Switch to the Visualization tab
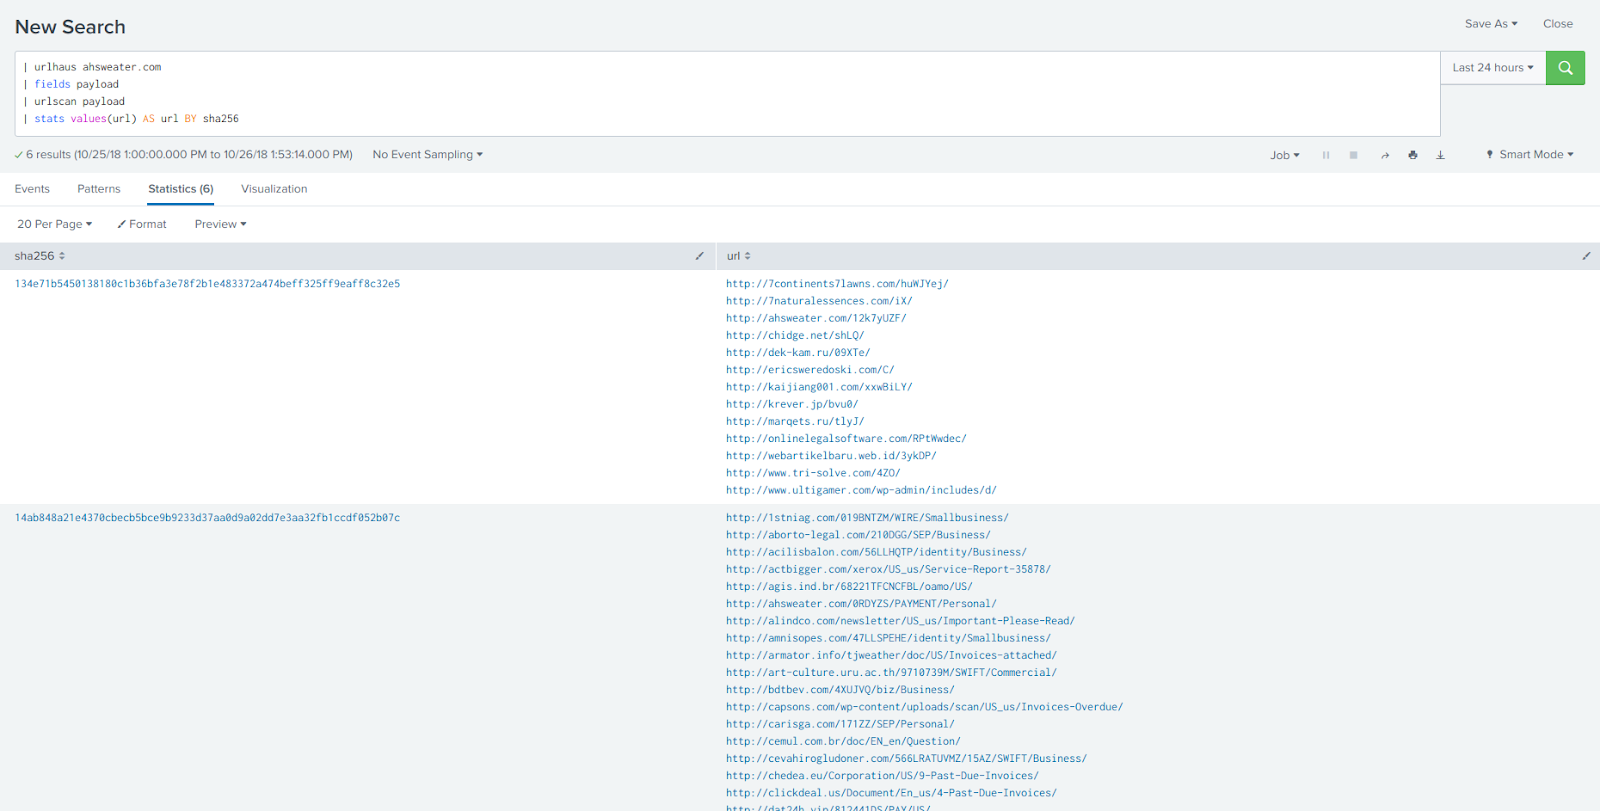The image size is (1600, 811). [x=274, y=189]
